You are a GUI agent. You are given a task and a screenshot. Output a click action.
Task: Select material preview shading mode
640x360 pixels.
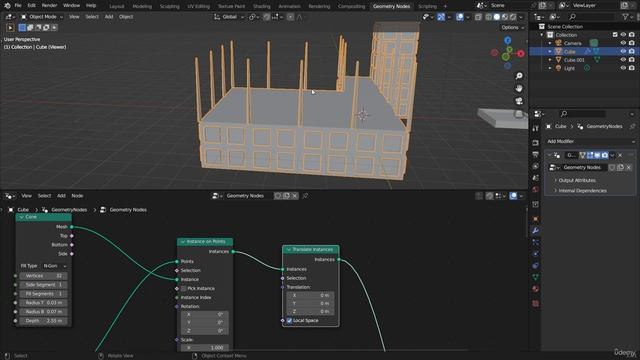tap(505, 17)
